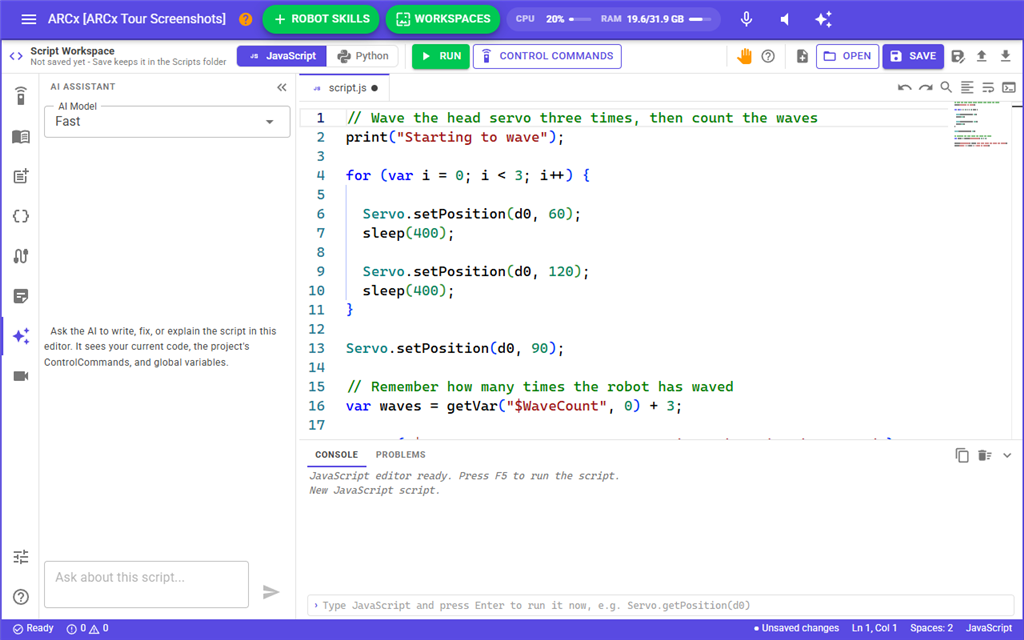Undo the last editor change

[x=904, y=88]
